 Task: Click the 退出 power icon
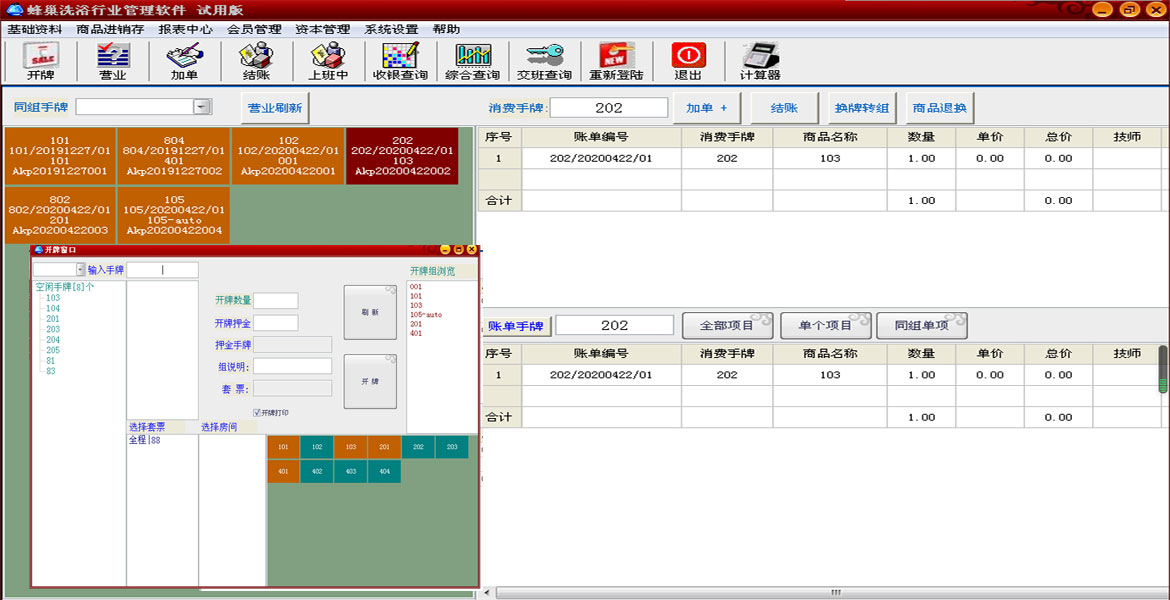pos(688,61)
